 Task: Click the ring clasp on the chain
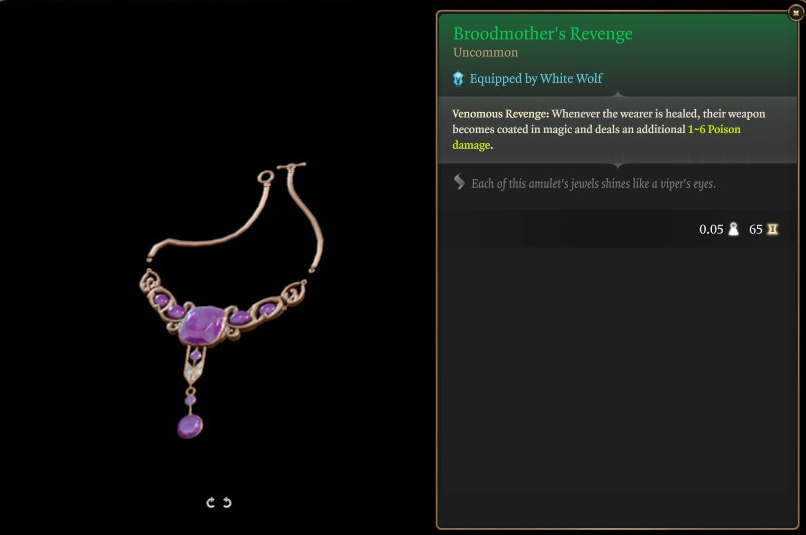tap(265, 177)
